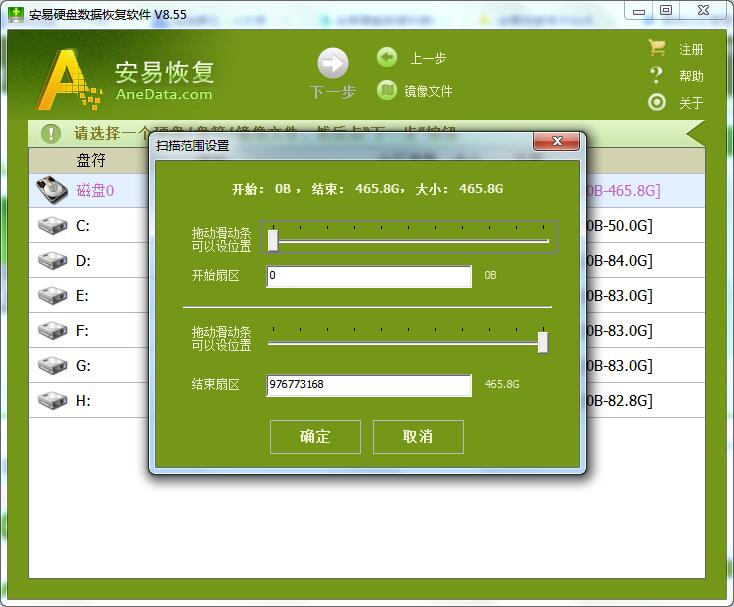The width and height of the screenshot is (734, 607).
Task: Click the 结束扇区 label
Action: click(x=215, y=384)
